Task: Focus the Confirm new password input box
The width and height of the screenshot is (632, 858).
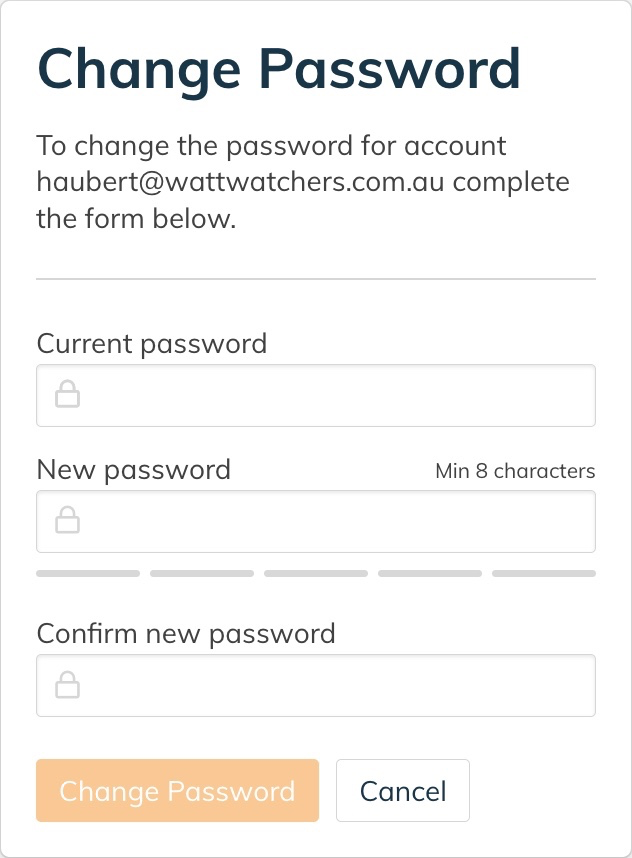Action: [316, 686]
